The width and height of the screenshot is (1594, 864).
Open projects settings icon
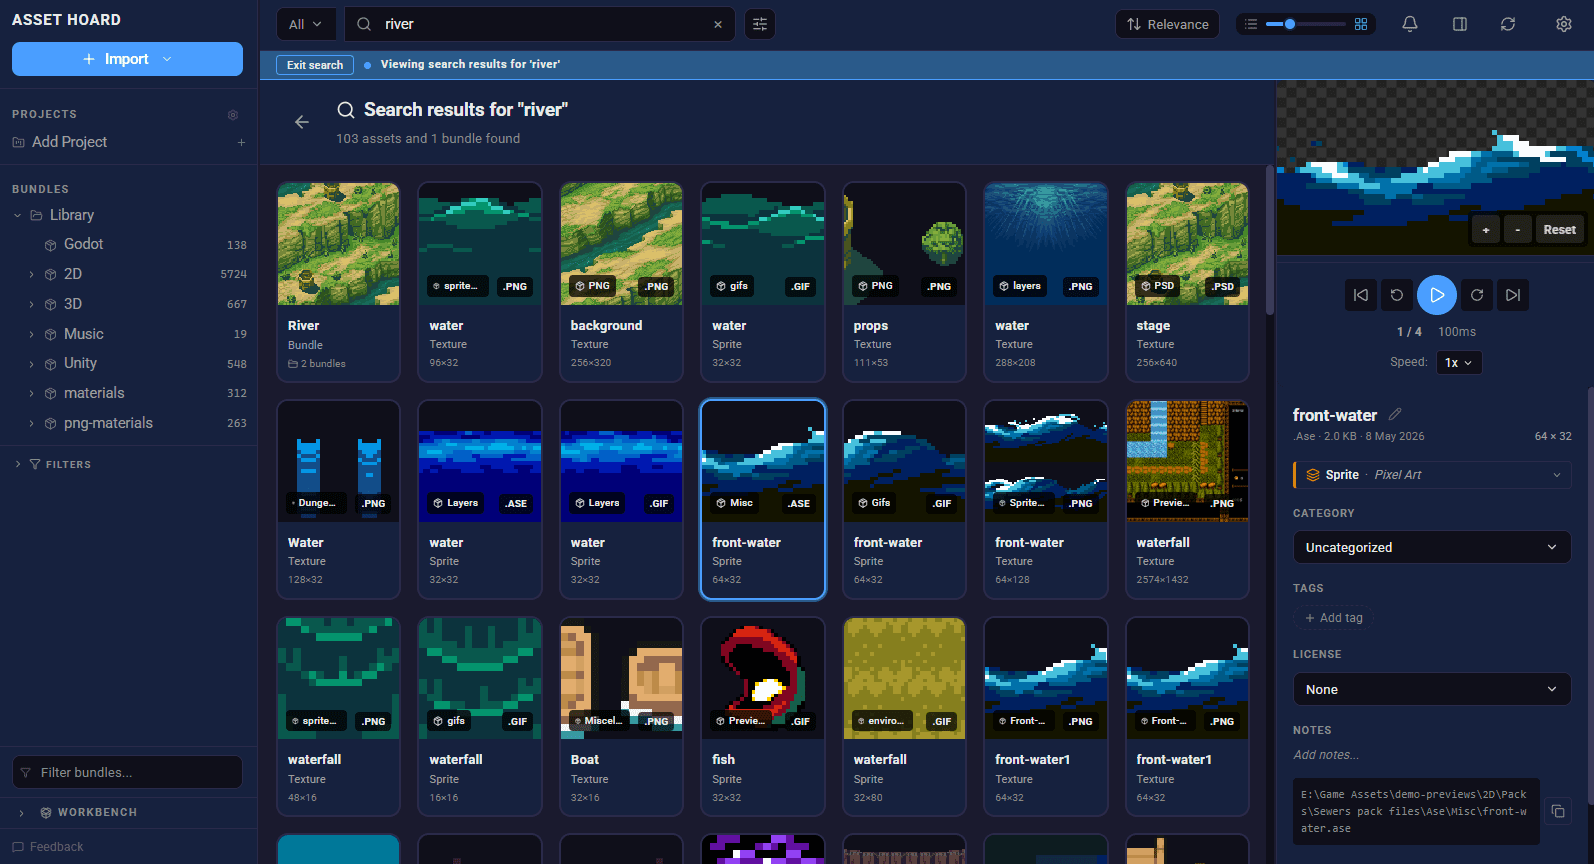coord(233,114)
